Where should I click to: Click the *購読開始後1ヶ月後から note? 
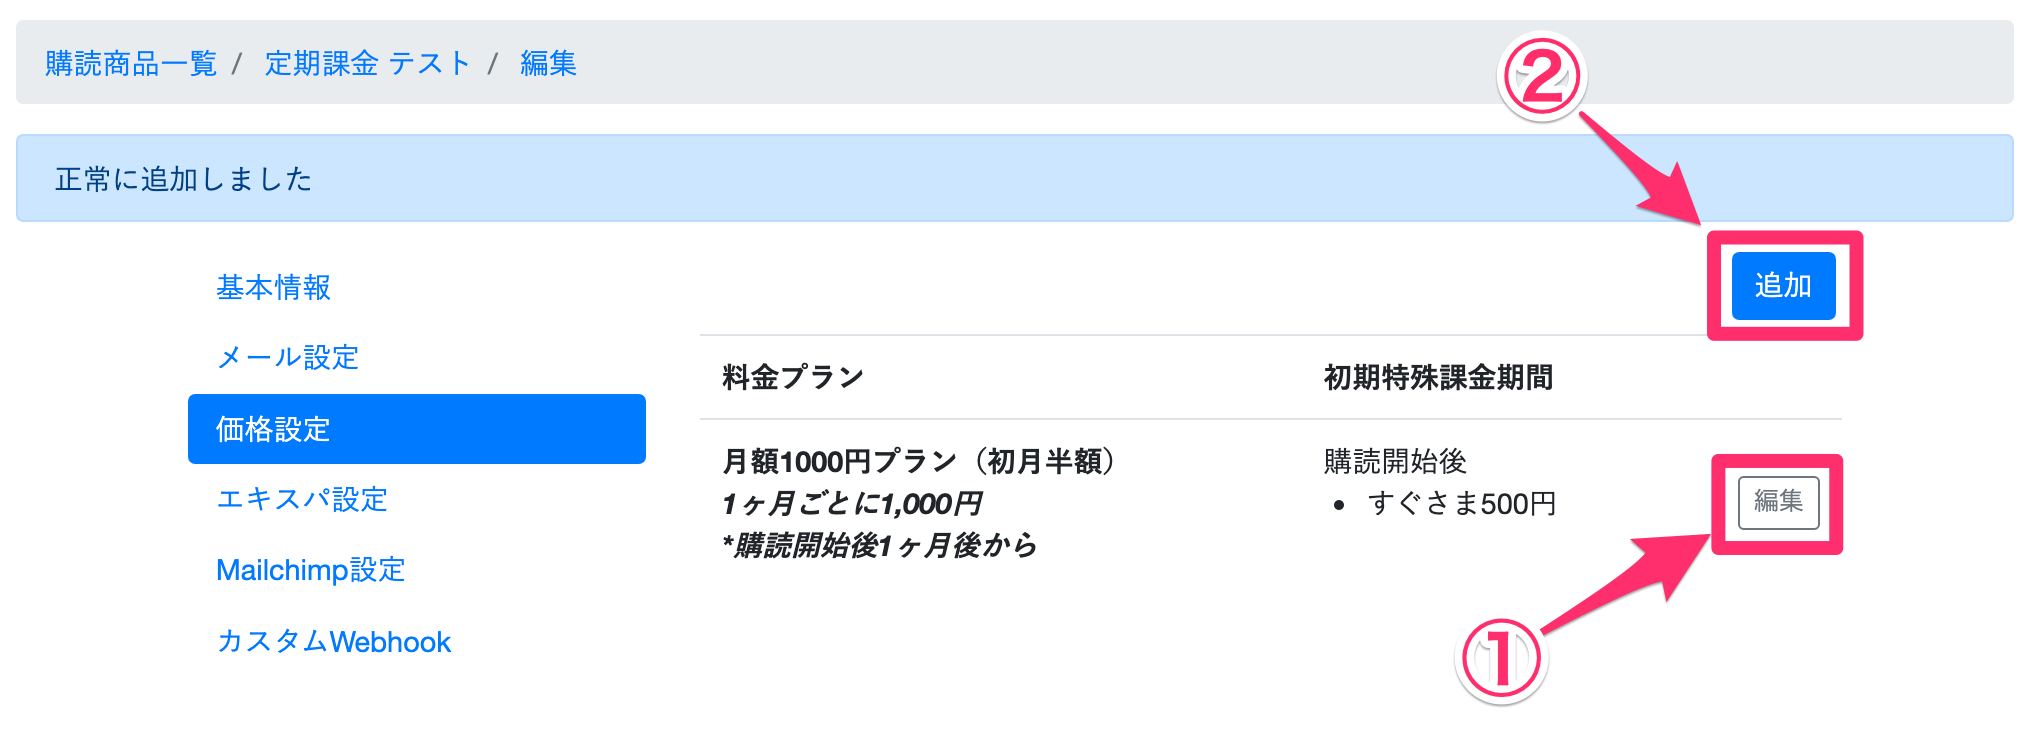pos(879,546)
